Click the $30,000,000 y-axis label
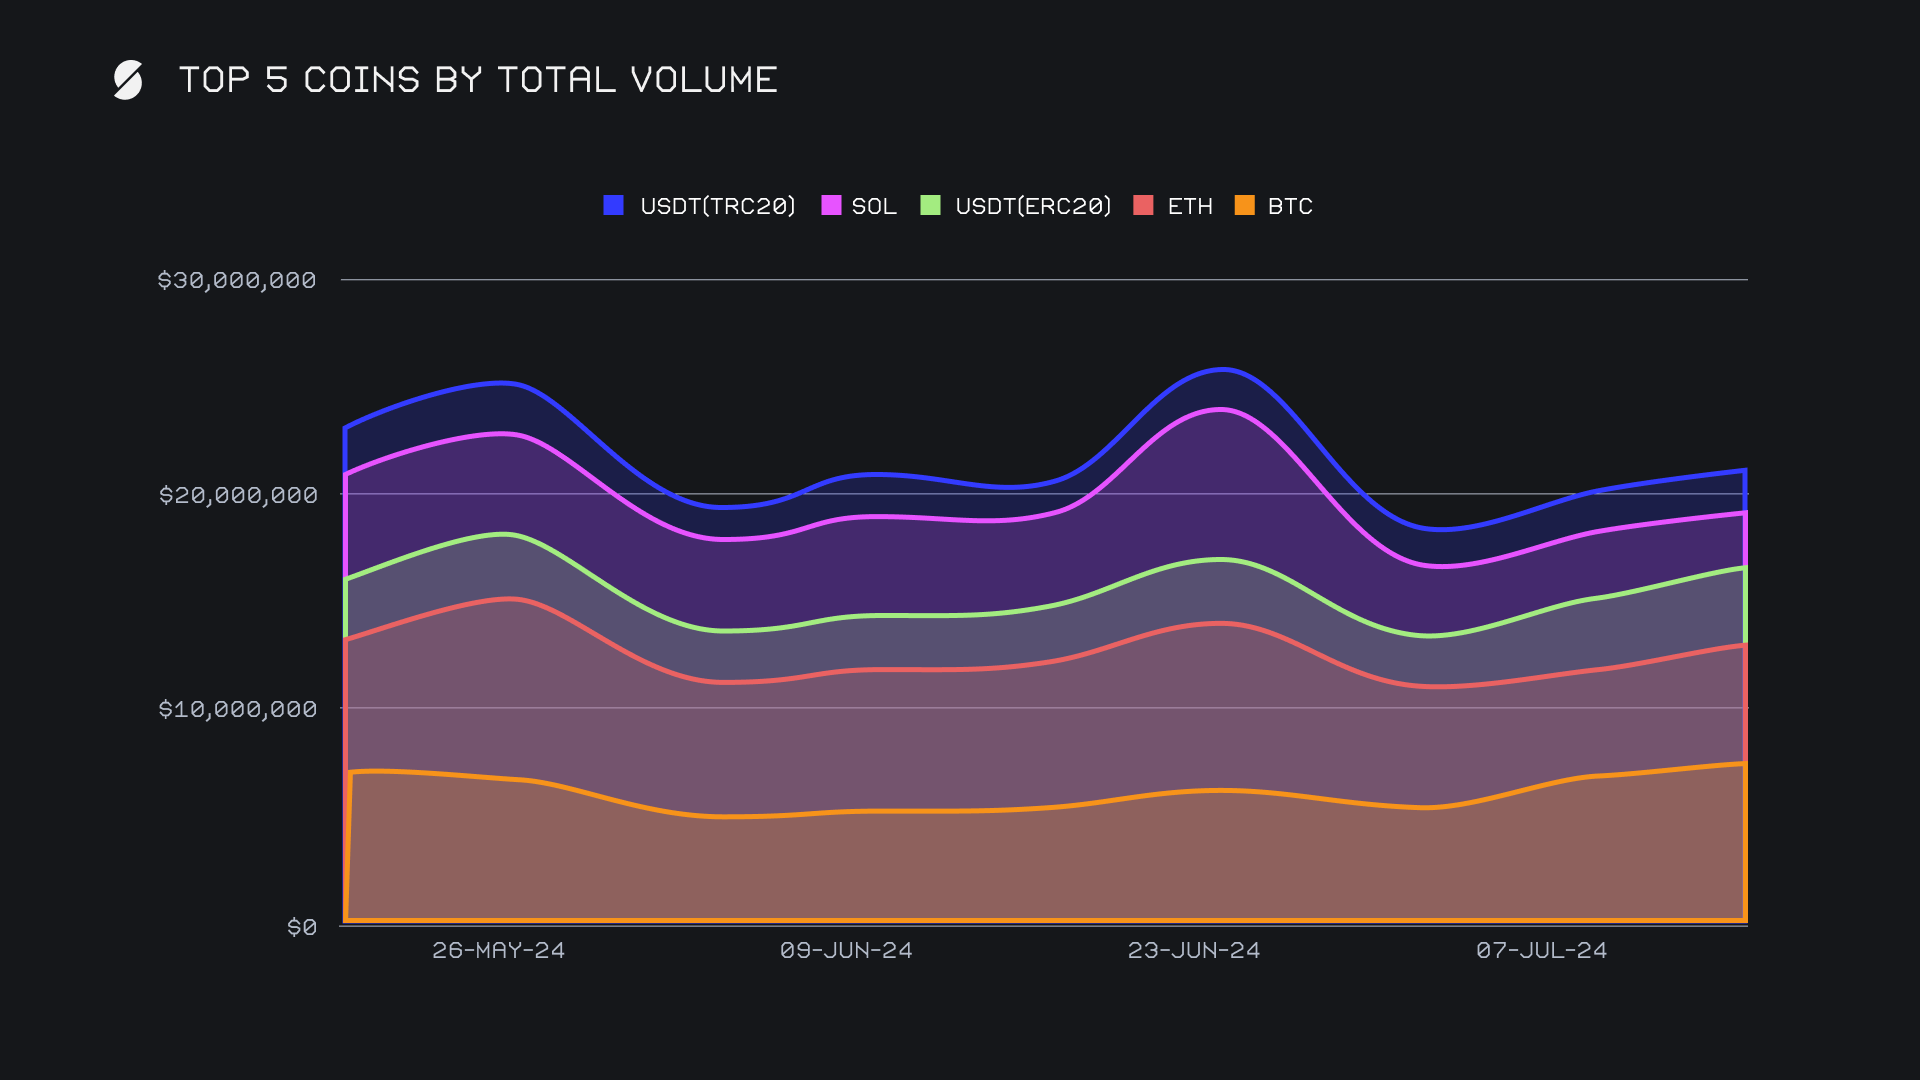This screenshot has width=1920, height=1080. [237, 280]
